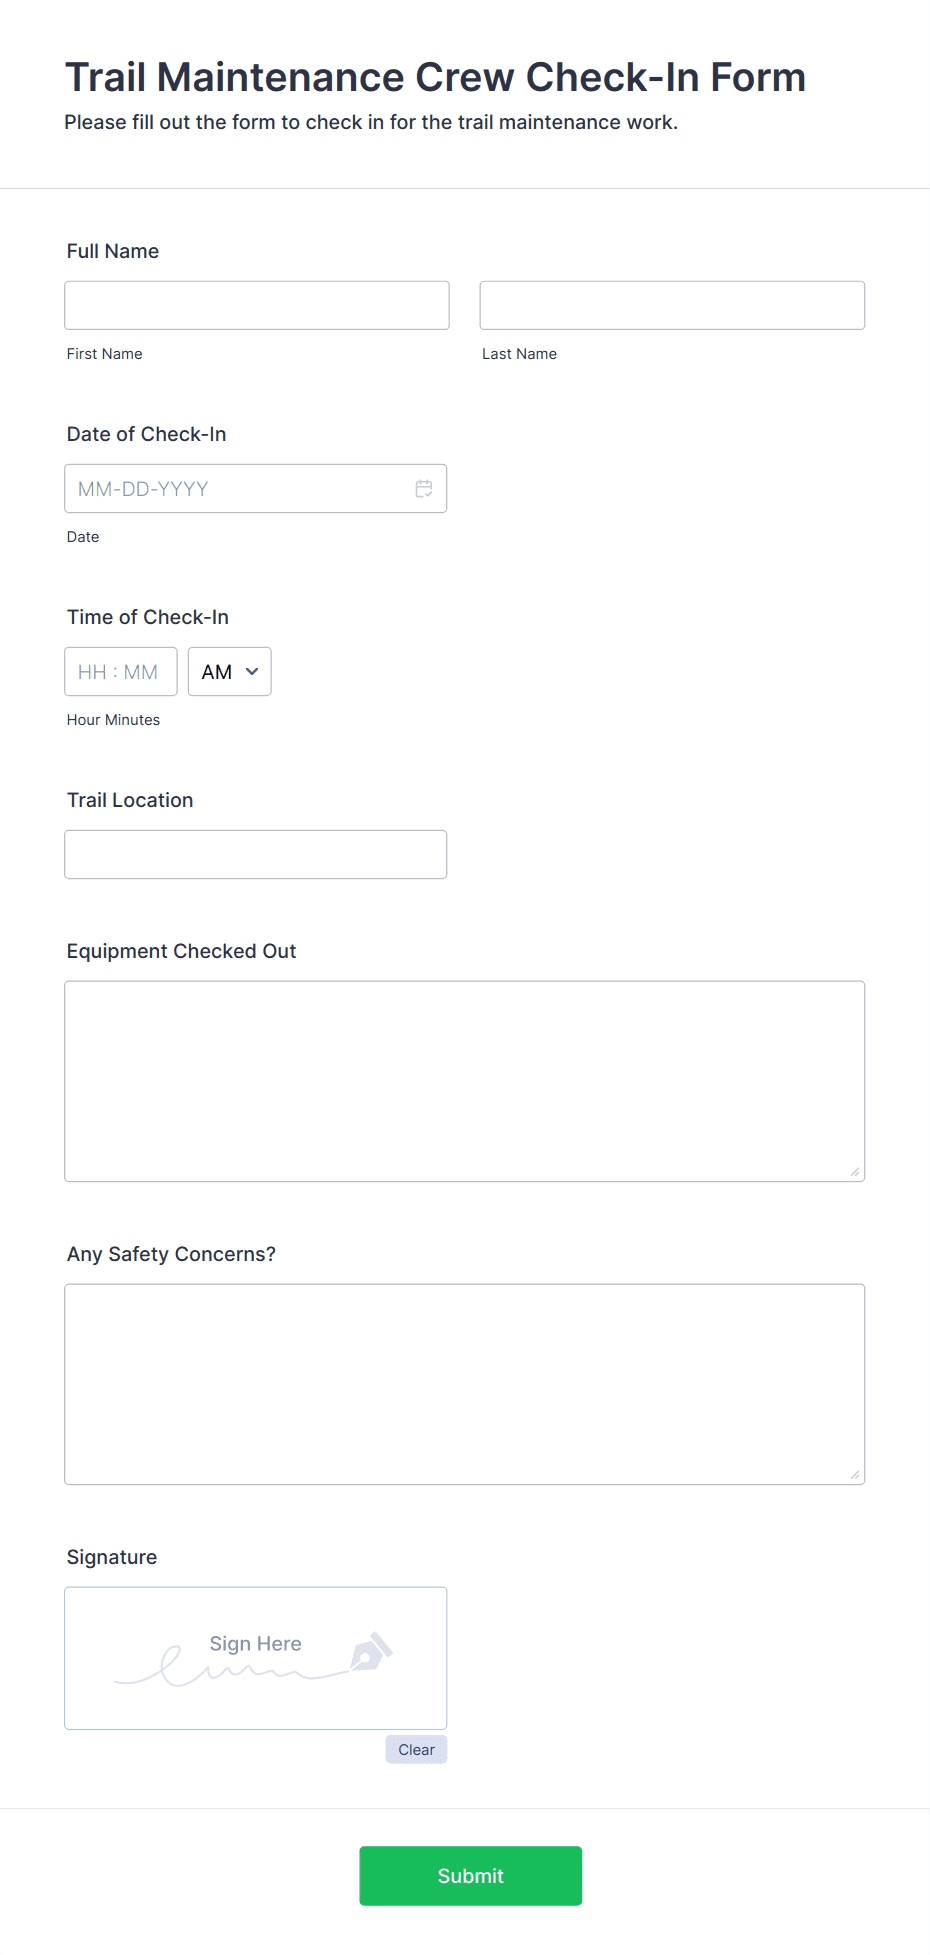Click the Time of Check-In label
The height and width of the screenshot is (1955, 930).
pyautogui.click(x=148, y=617)
